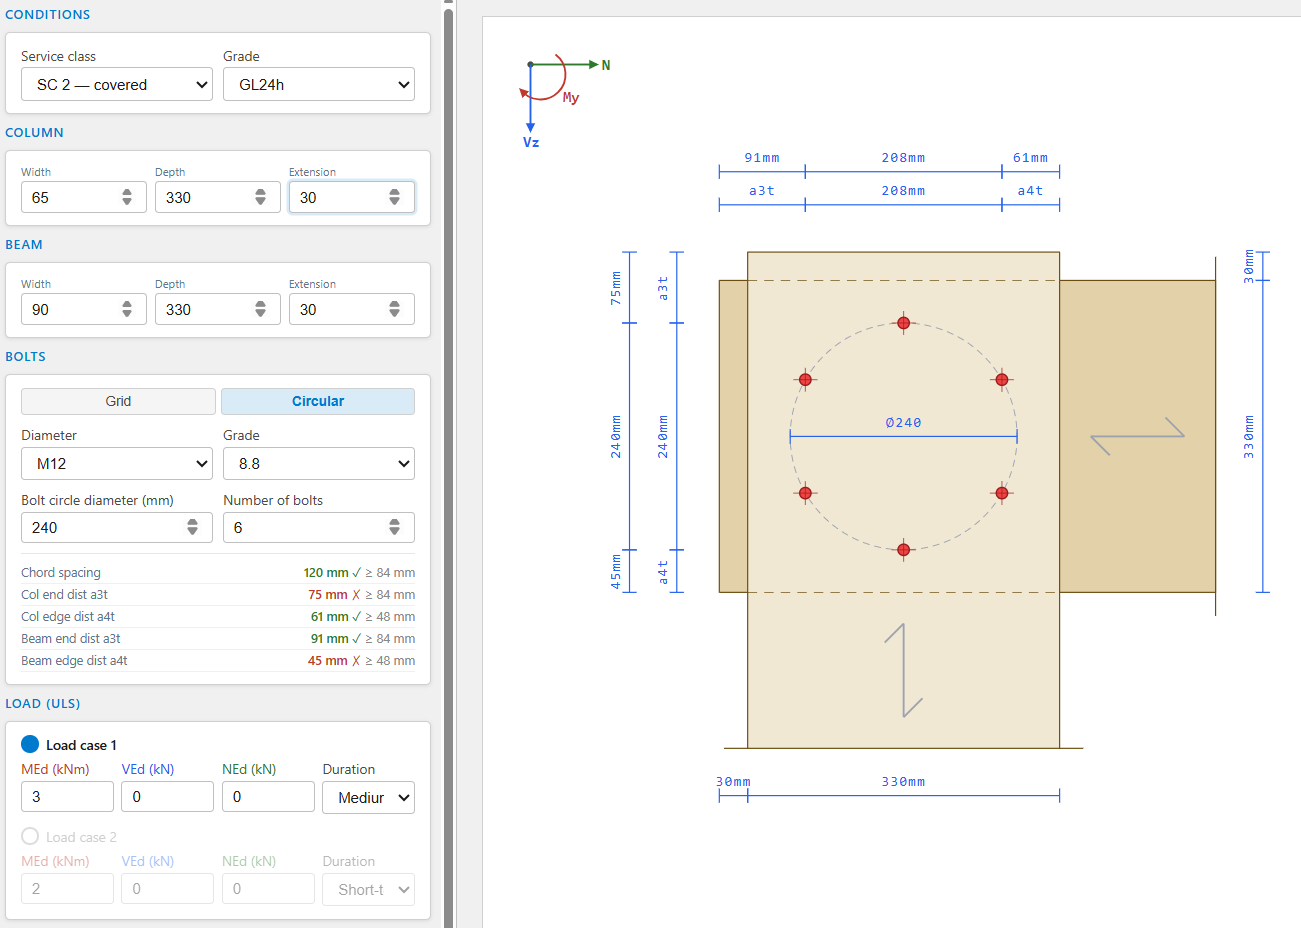This screenshot has height=928, width=1301.
Task: Click the Column Depth spinner arrows
Action: pos(261,197)
